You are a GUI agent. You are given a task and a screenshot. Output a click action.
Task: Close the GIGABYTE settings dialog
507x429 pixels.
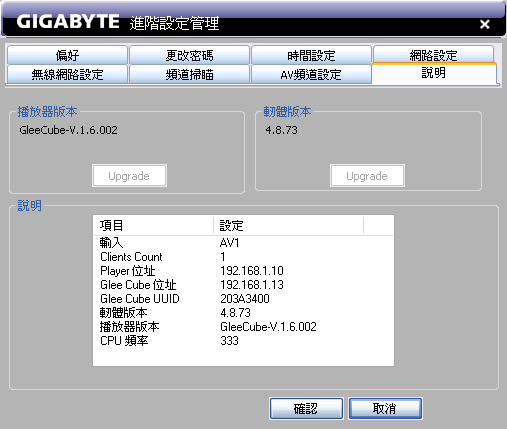(484, 24)
